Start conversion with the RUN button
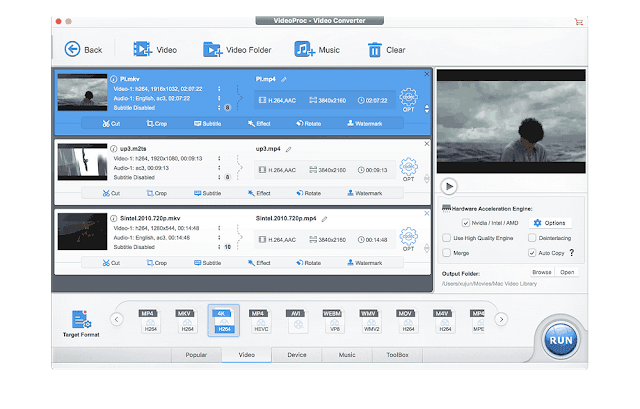This screenshot has width=640, height=409. [x=561, y=340]
